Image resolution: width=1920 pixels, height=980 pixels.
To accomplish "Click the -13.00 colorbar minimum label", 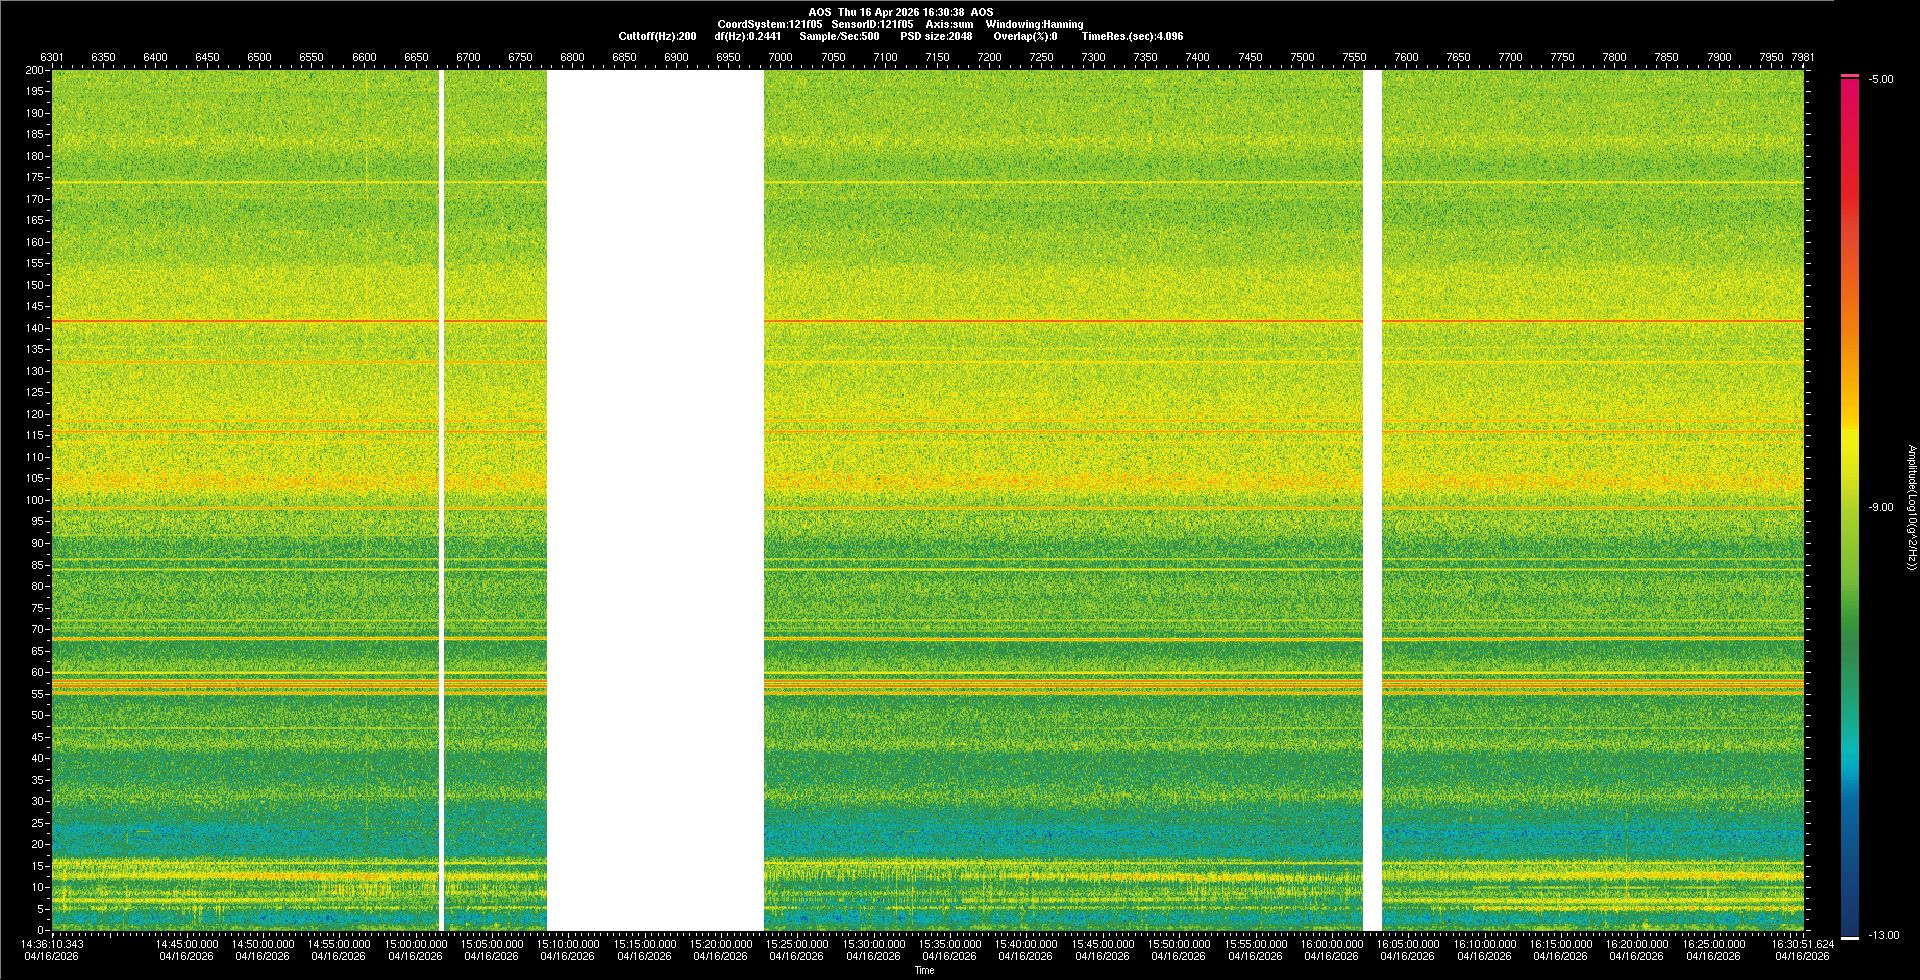I will pyautogui.click(x=1884, y=936).
